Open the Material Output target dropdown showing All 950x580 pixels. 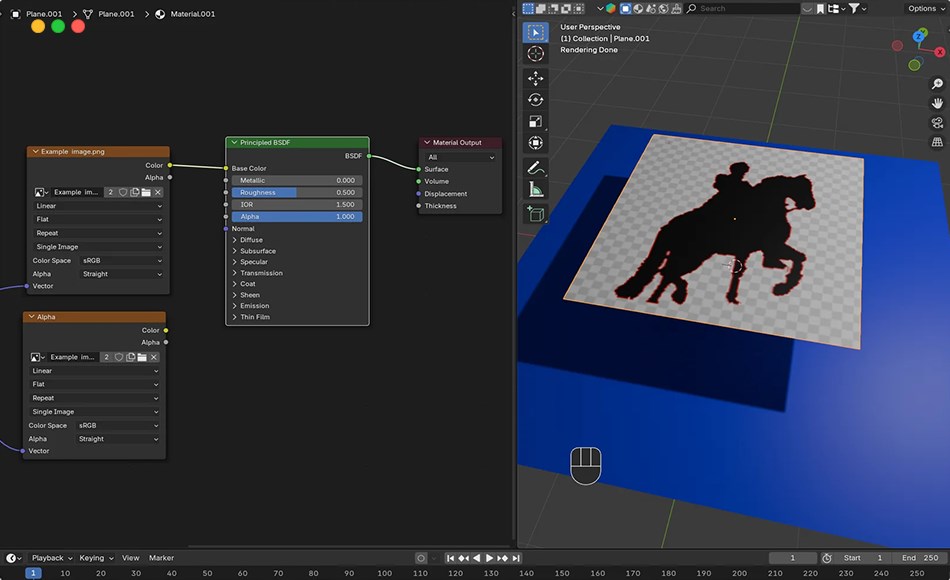point(460,157)
